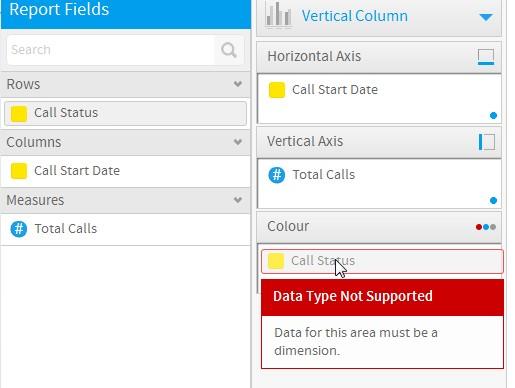This screenshot has height=388, width=515.
Task: Open the Vertical Column chart type dropdown
Action: point(486,17)
